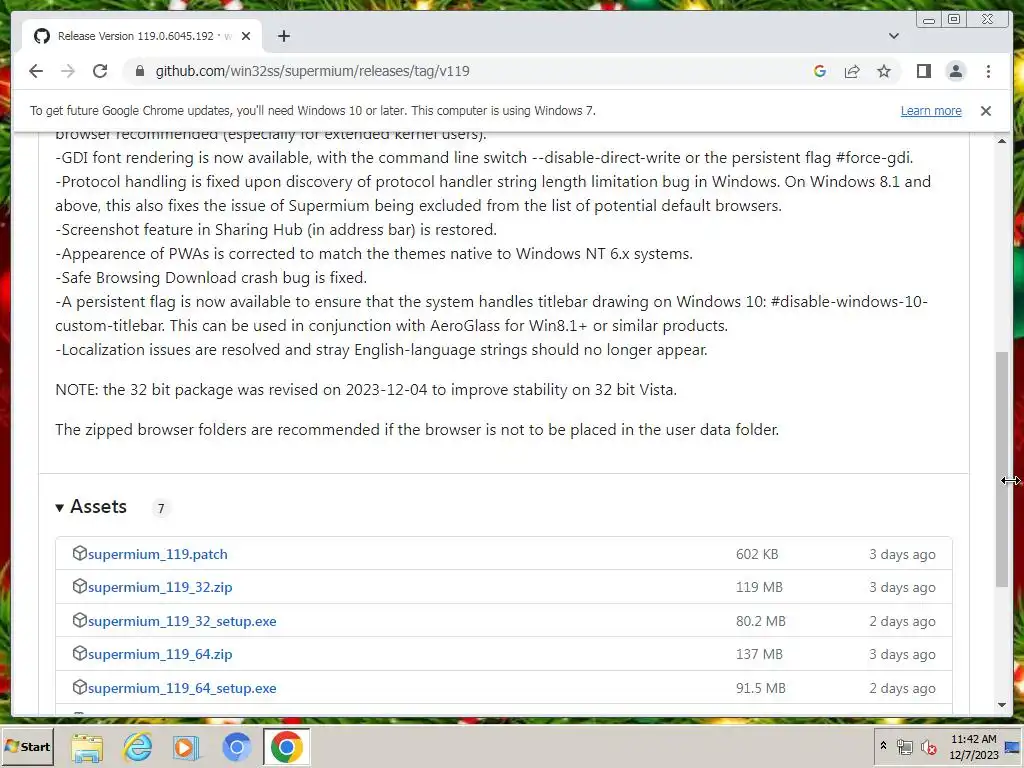Download supermium_119_64_setup.exe
The image size is (1024, 768).
(x=182, y=688)
